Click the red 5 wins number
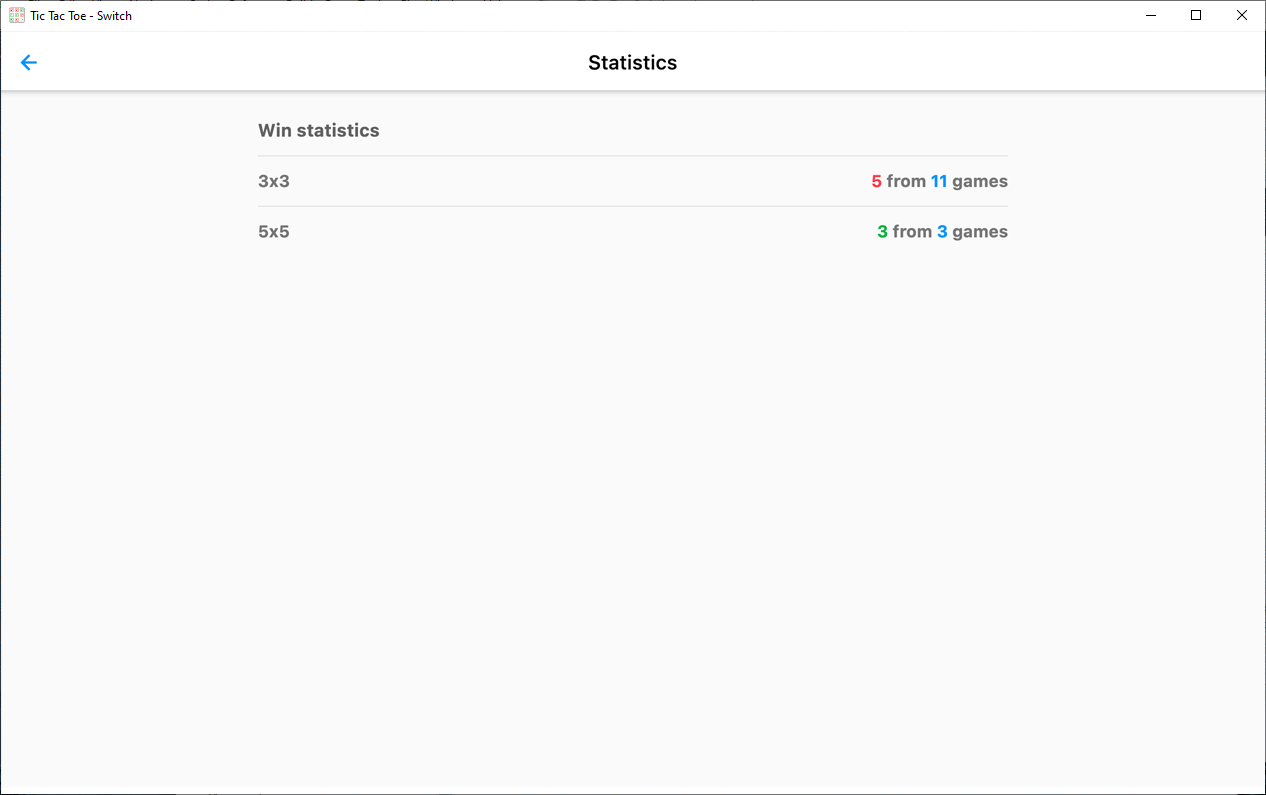This screenshot has height=795, width=1266. pos(877,182)
